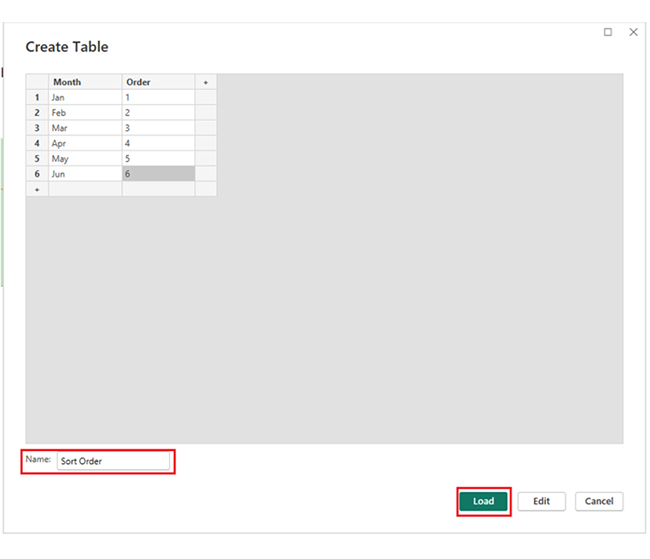This screenshot has height=559, width=650.
Task: Click Order cell in row 3
Action: pos(158,128)
